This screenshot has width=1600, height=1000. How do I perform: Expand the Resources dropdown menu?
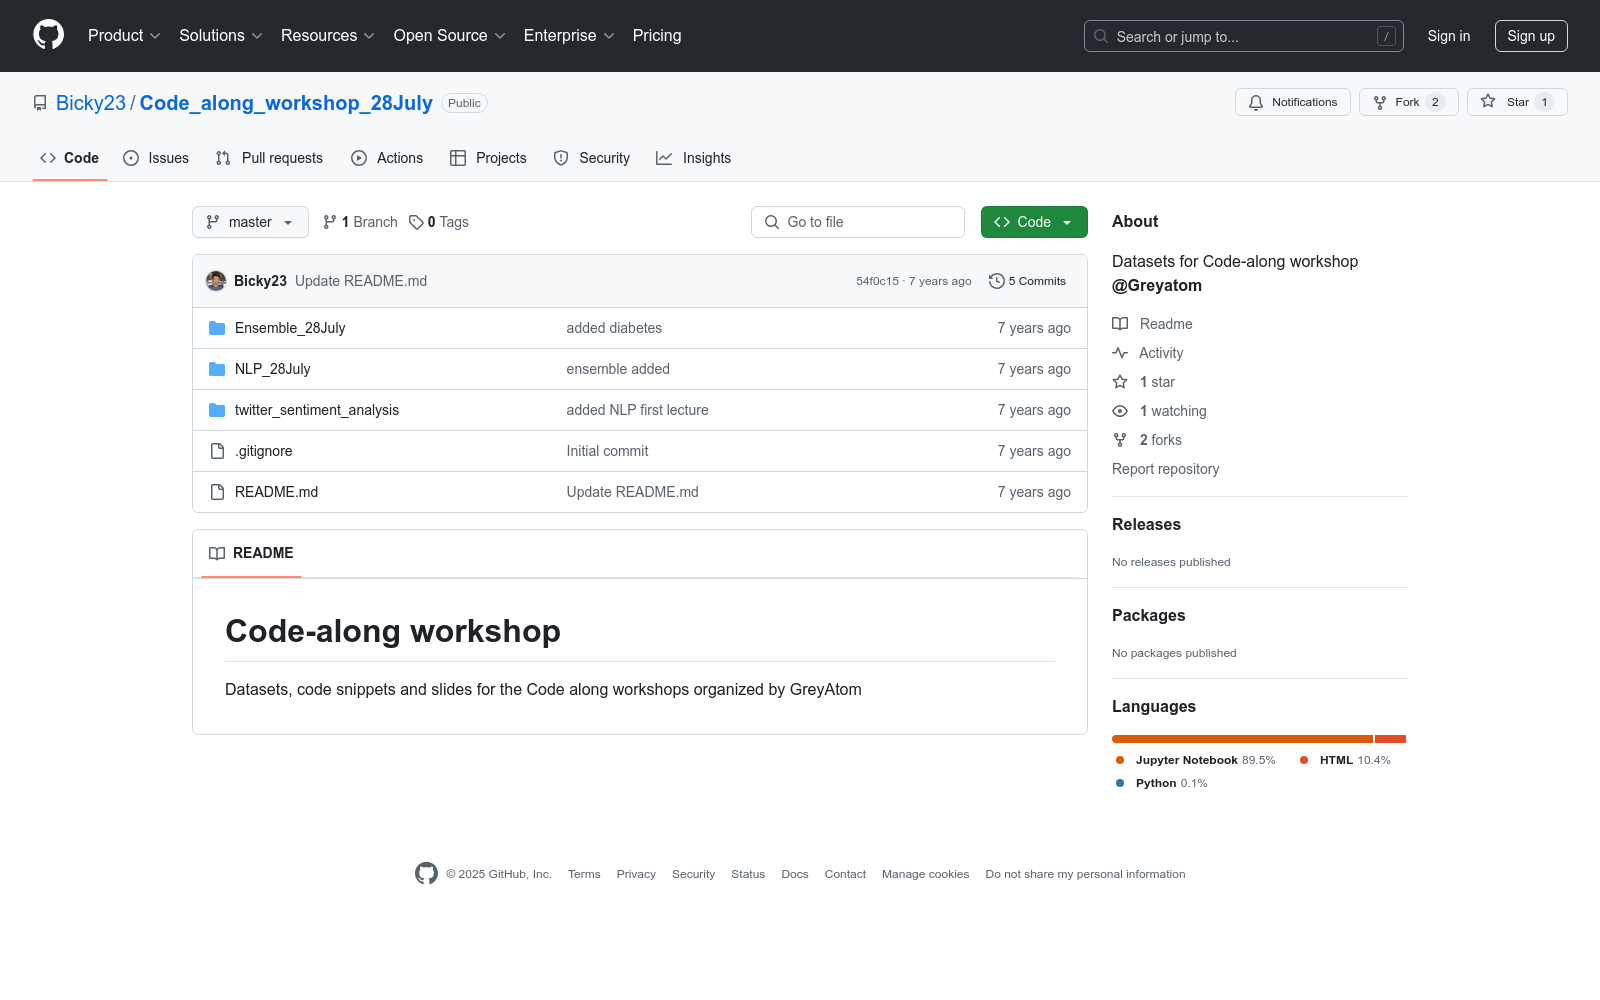pyautogui.click(x=328, y=36)
